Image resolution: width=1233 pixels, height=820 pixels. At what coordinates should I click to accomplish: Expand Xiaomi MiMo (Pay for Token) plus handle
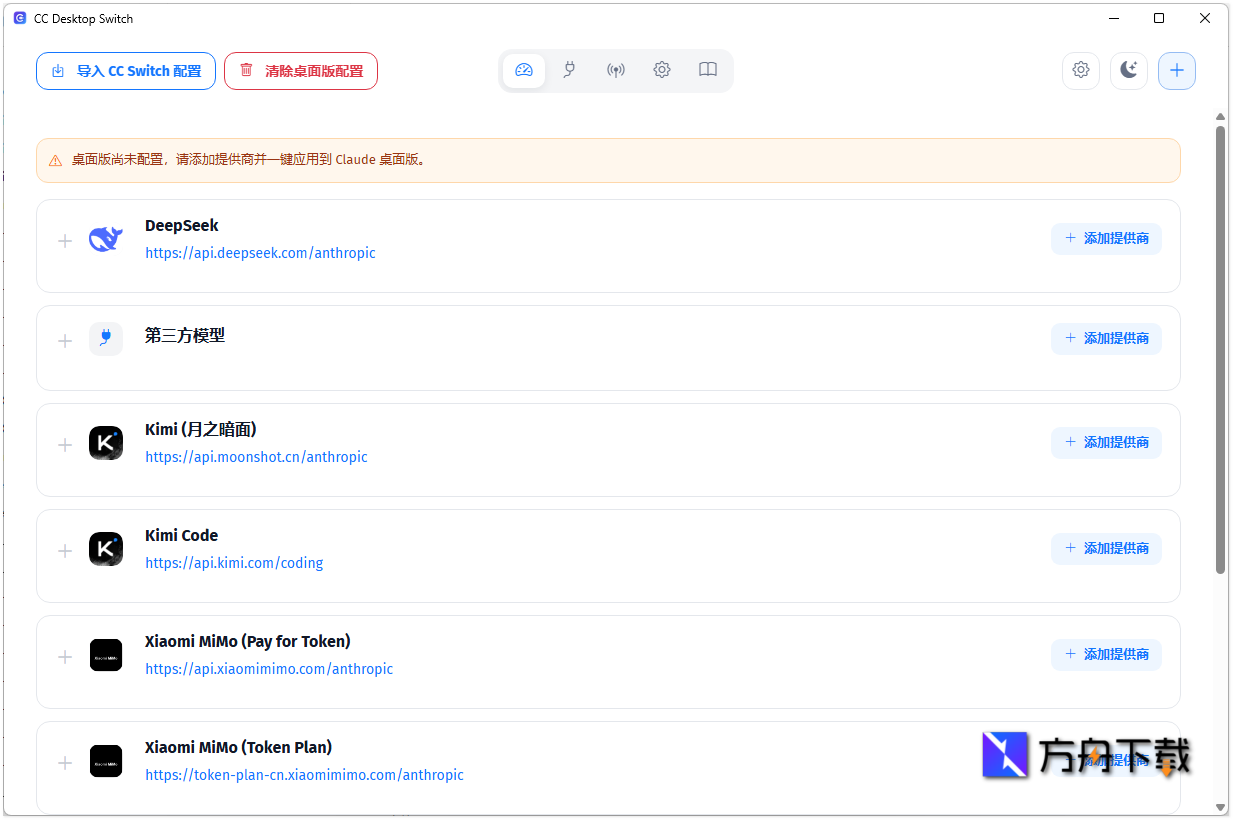coord(65,657)
